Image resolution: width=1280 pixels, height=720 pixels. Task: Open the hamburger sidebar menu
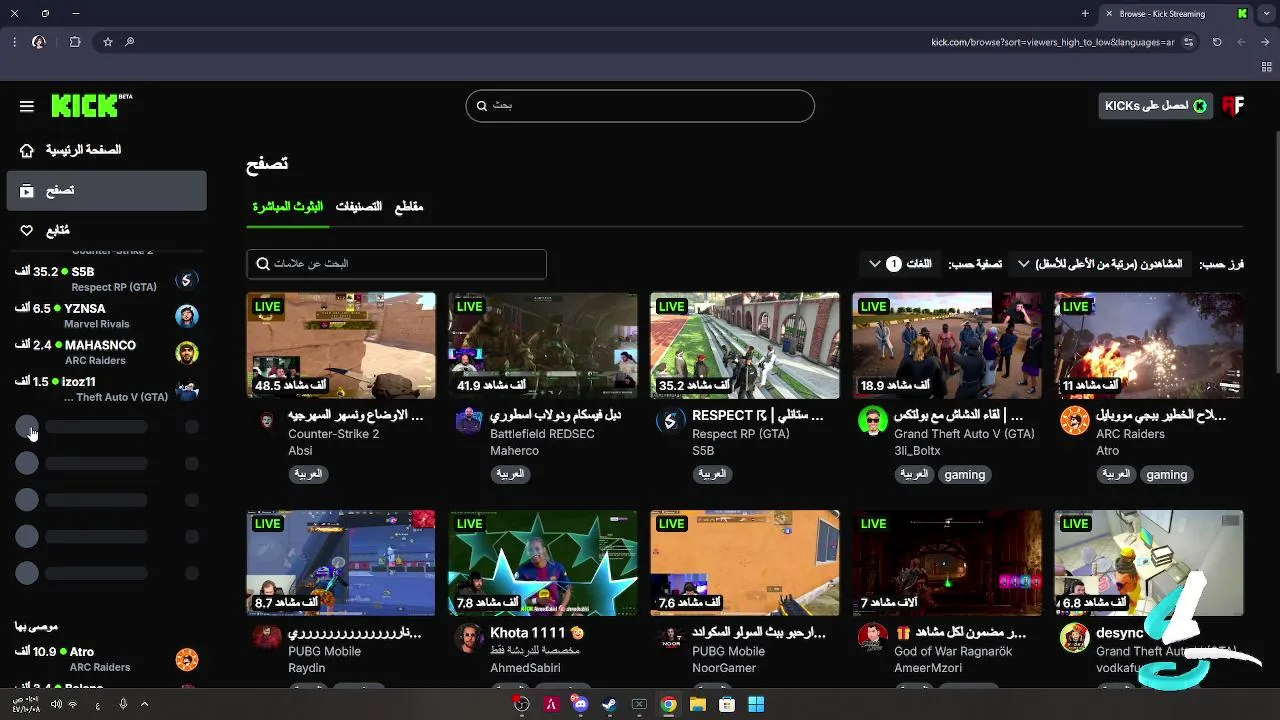pos(27,106)
